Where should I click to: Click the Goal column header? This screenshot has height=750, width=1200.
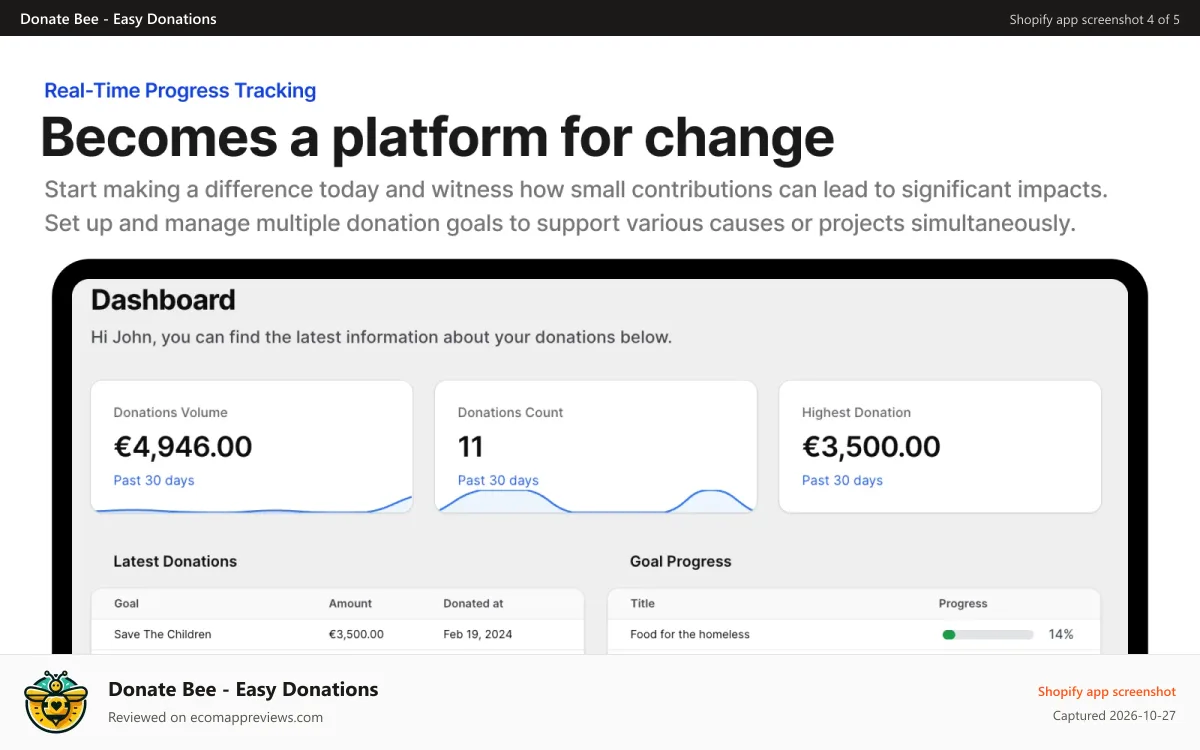[x=127, y=604]
